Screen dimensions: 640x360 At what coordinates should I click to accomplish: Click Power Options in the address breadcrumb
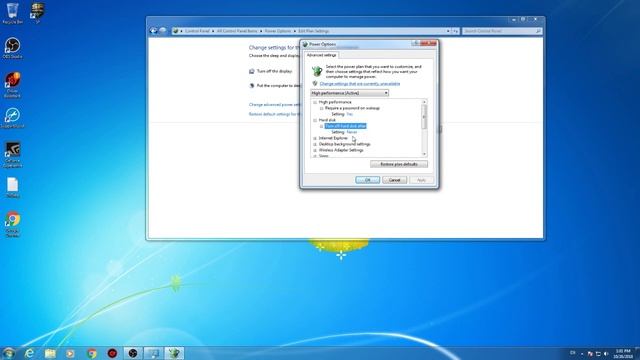278,31
